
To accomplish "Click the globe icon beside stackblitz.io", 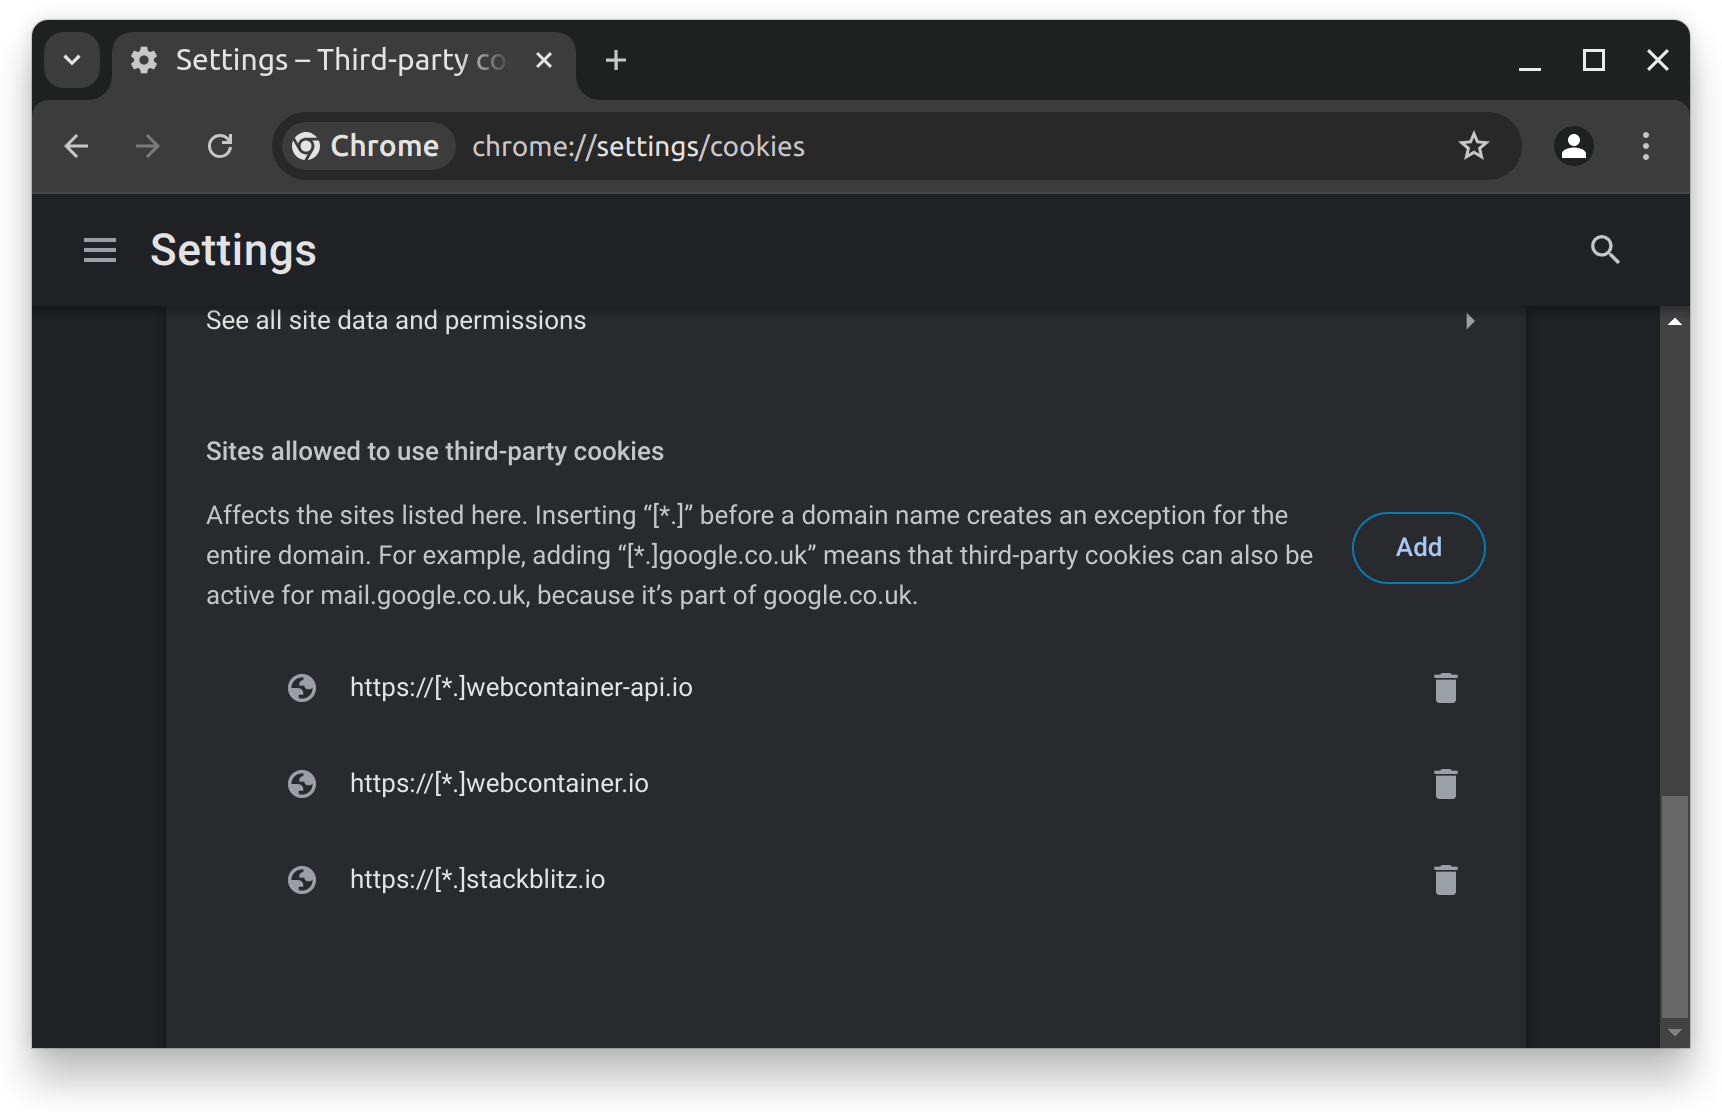I will pos(302,880).
